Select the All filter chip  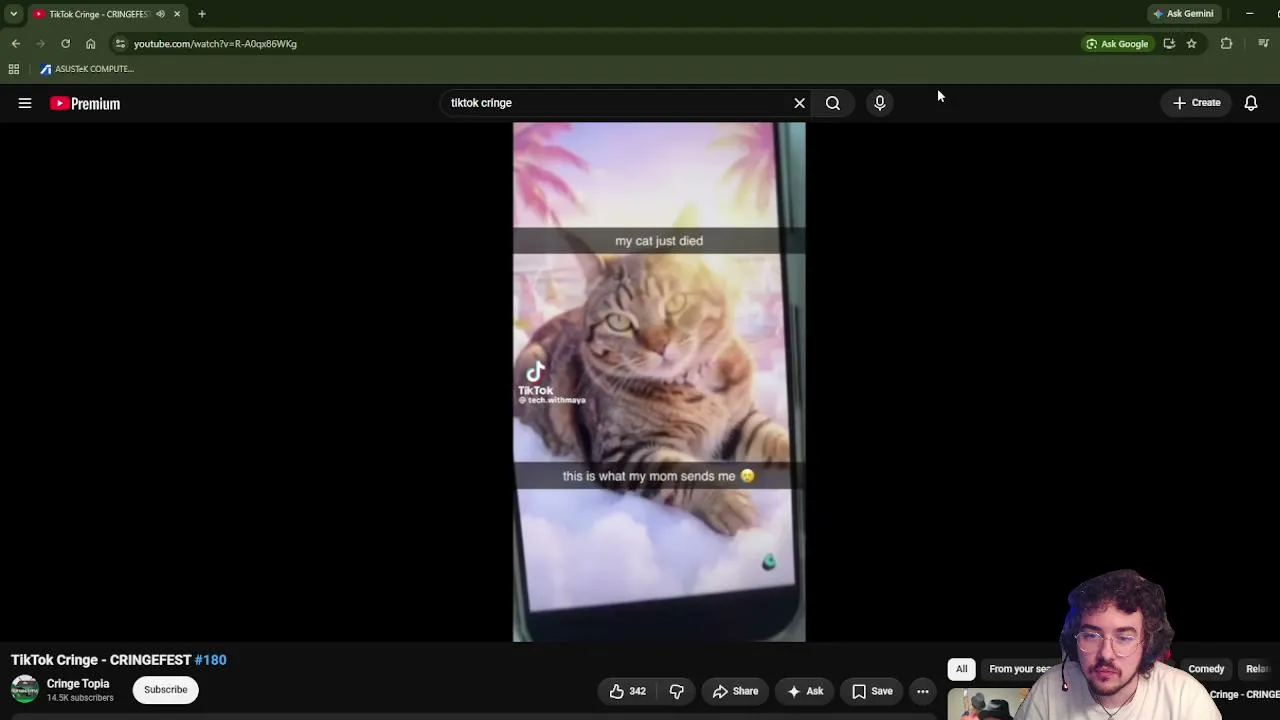tap(962, 669)
